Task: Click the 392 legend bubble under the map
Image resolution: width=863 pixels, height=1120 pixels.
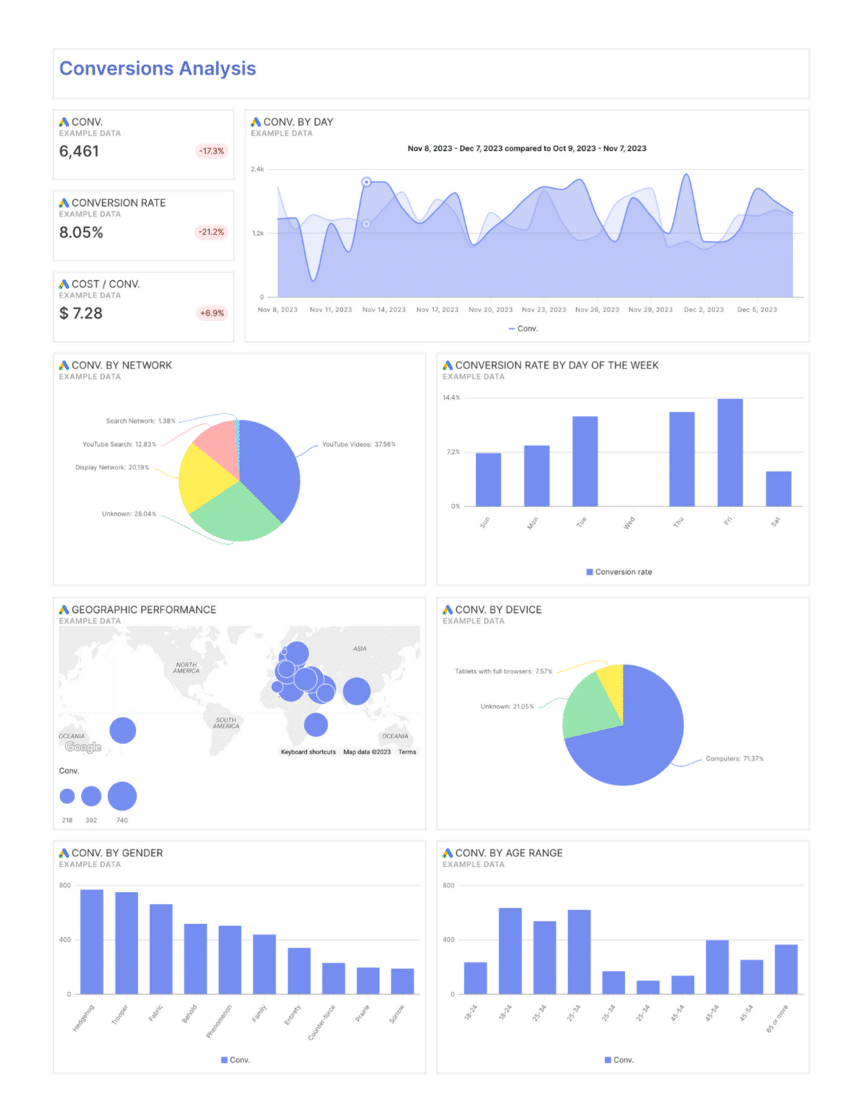Action: [x=91, y=796]
